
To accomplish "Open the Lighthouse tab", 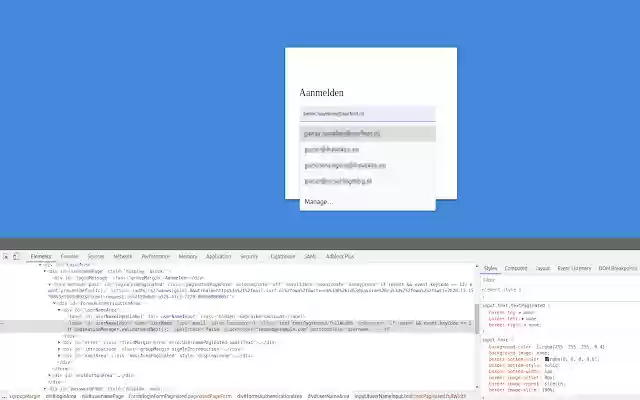I will pyautogui.click(x=282, y=257).
